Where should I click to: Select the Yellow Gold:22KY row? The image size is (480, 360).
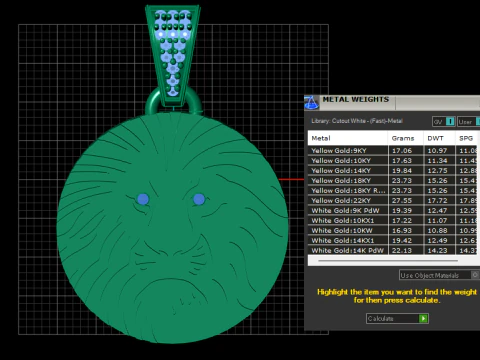point(392,200)
